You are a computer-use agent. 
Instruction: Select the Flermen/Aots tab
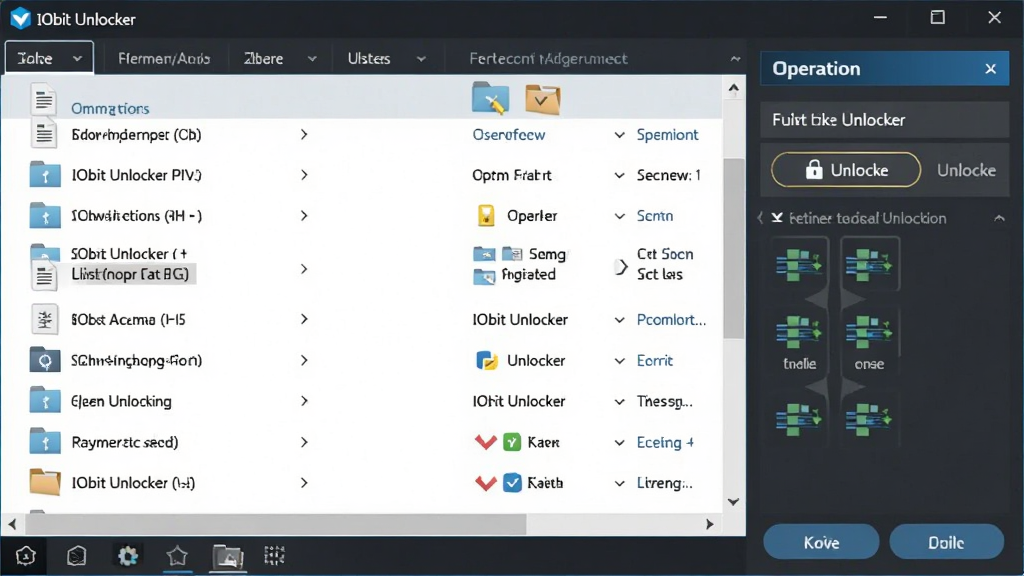tap(164, 58)
